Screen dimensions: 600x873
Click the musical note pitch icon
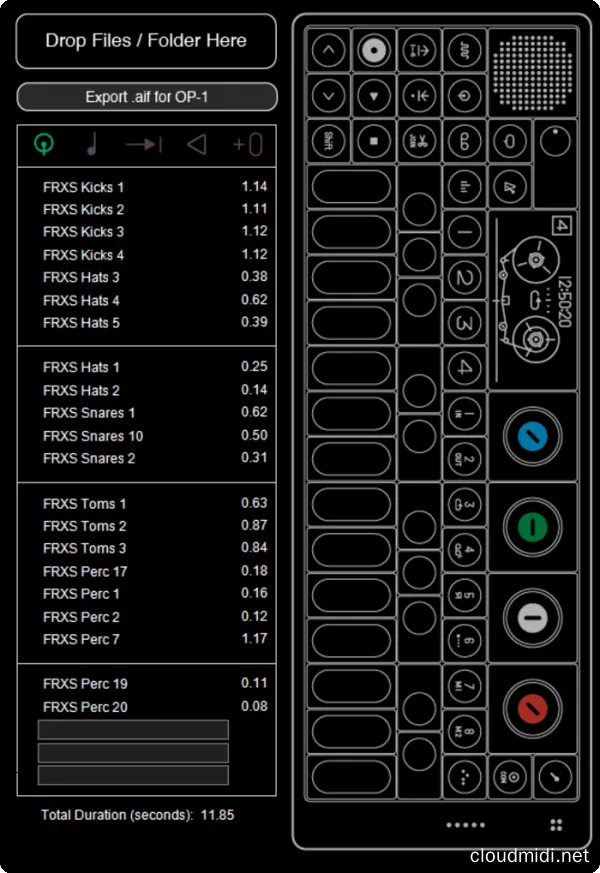coord(92,144)
